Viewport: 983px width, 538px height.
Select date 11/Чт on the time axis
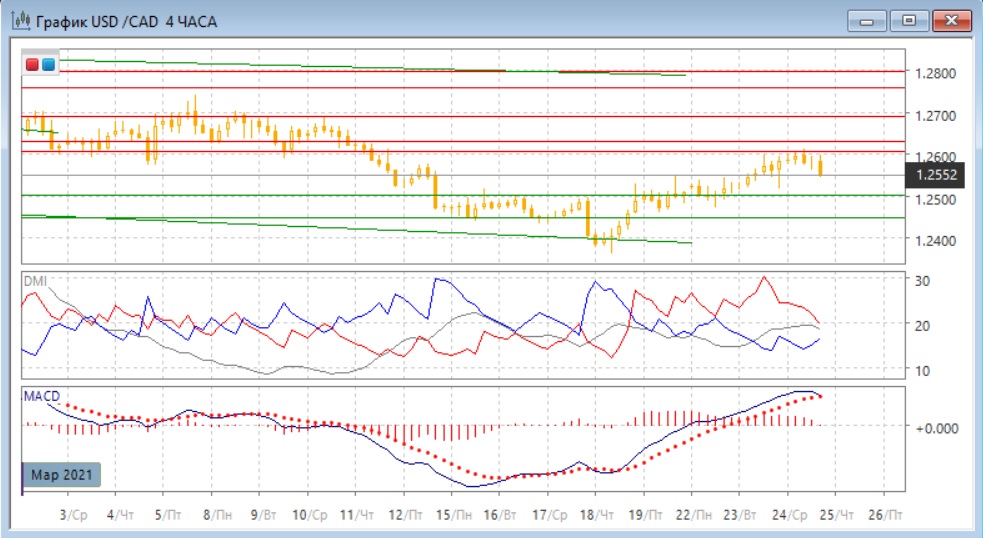[x=357, y=515]
